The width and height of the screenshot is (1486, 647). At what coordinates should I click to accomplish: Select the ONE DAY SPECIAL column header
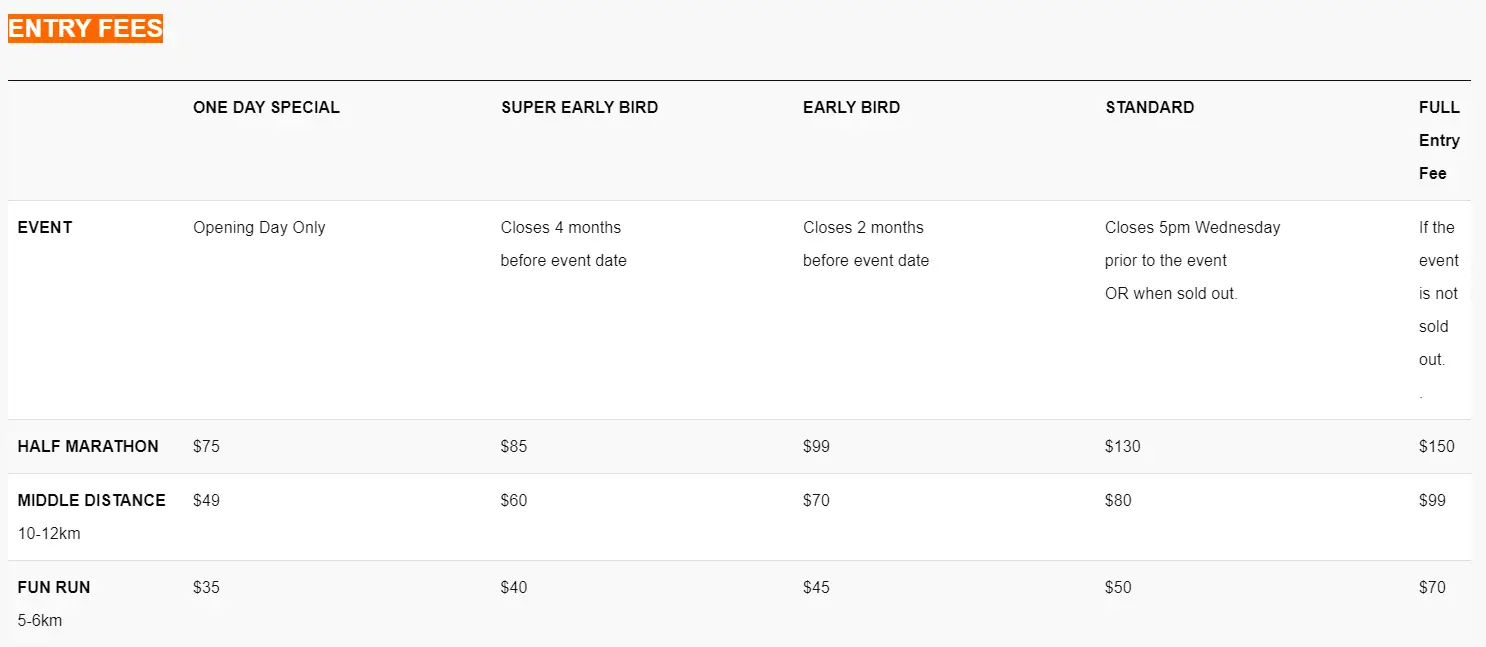[266, 107]
